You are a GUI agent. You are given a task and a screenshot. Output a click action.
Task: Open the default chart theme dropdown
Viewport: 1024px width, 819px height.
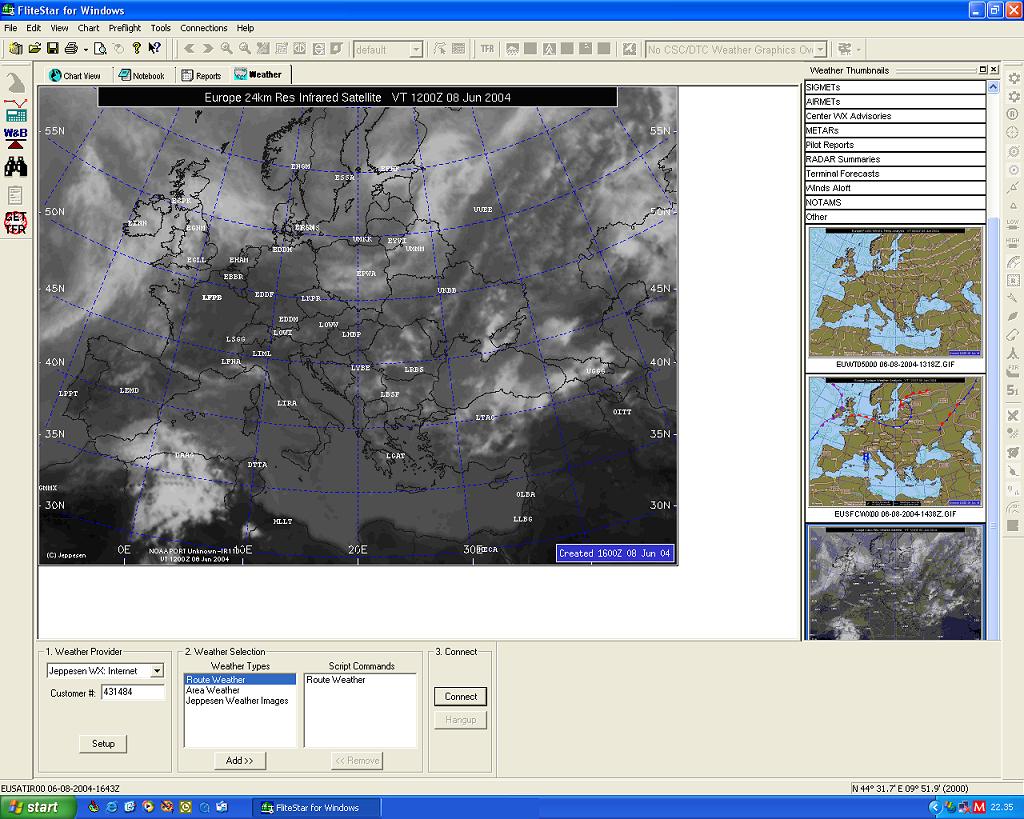coord(416,50)
